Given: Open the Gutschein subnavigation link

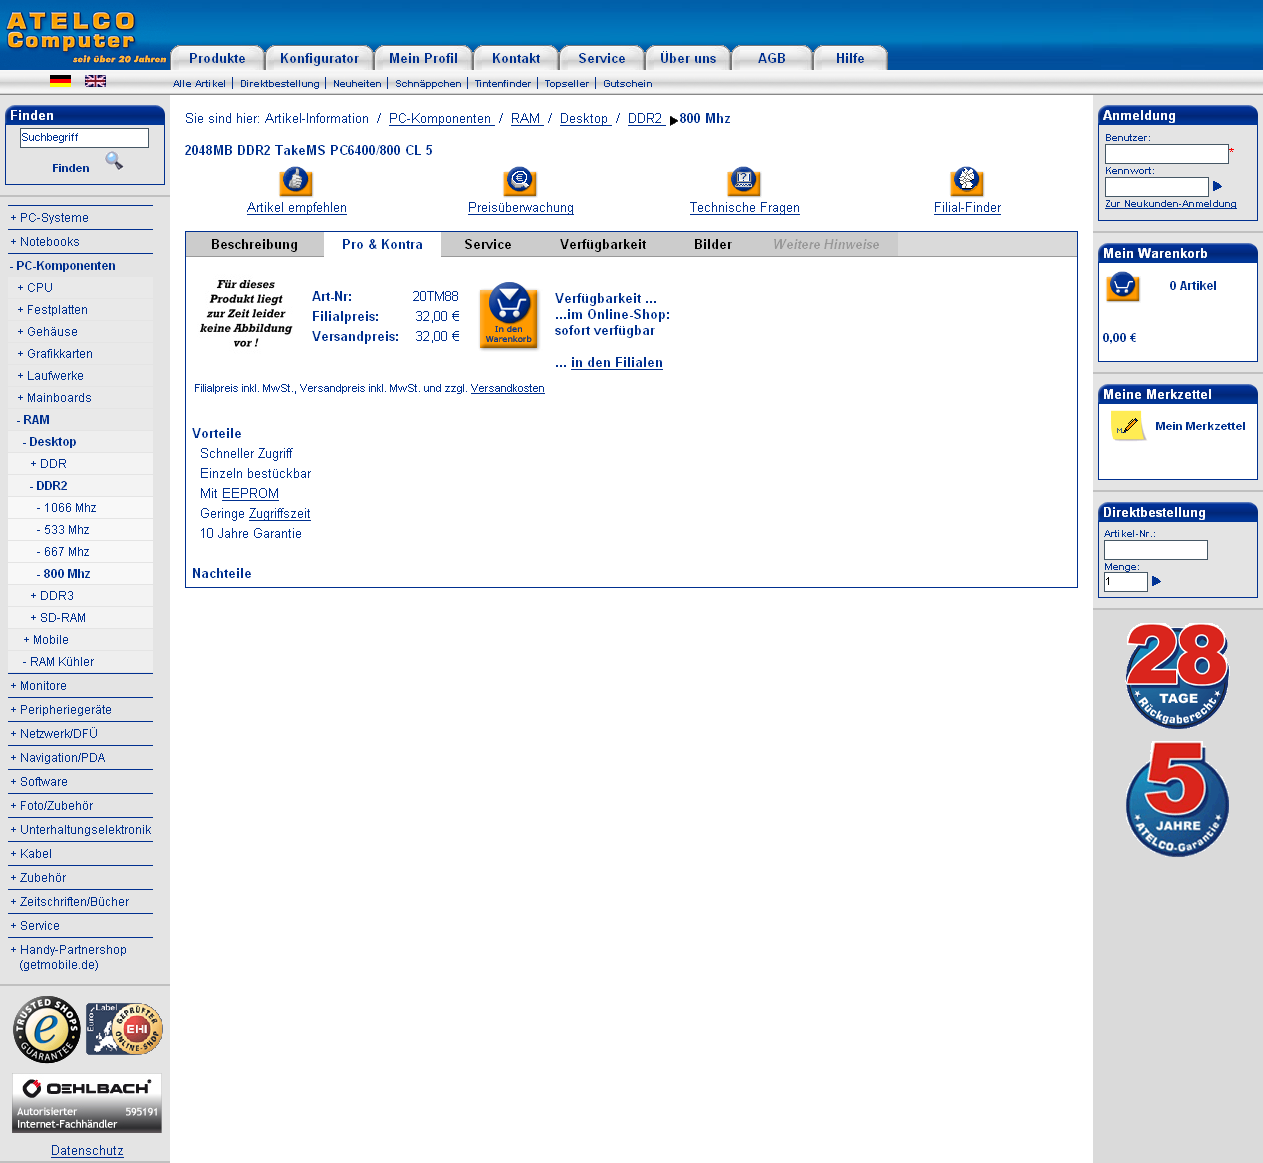Looking at the screenshot, I should pyautogui.click(x=627, y=84).
